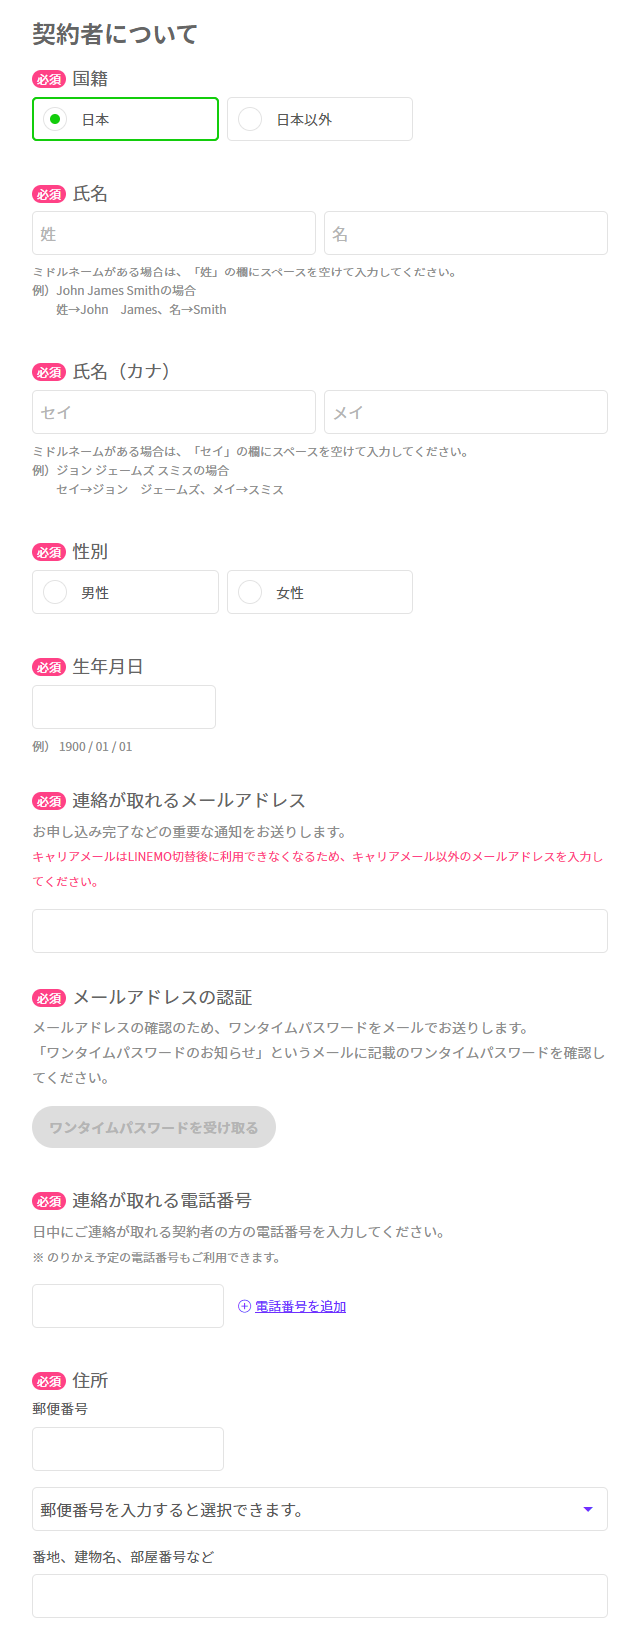Click the メイ katakana given name field

(x=465, y=411)
